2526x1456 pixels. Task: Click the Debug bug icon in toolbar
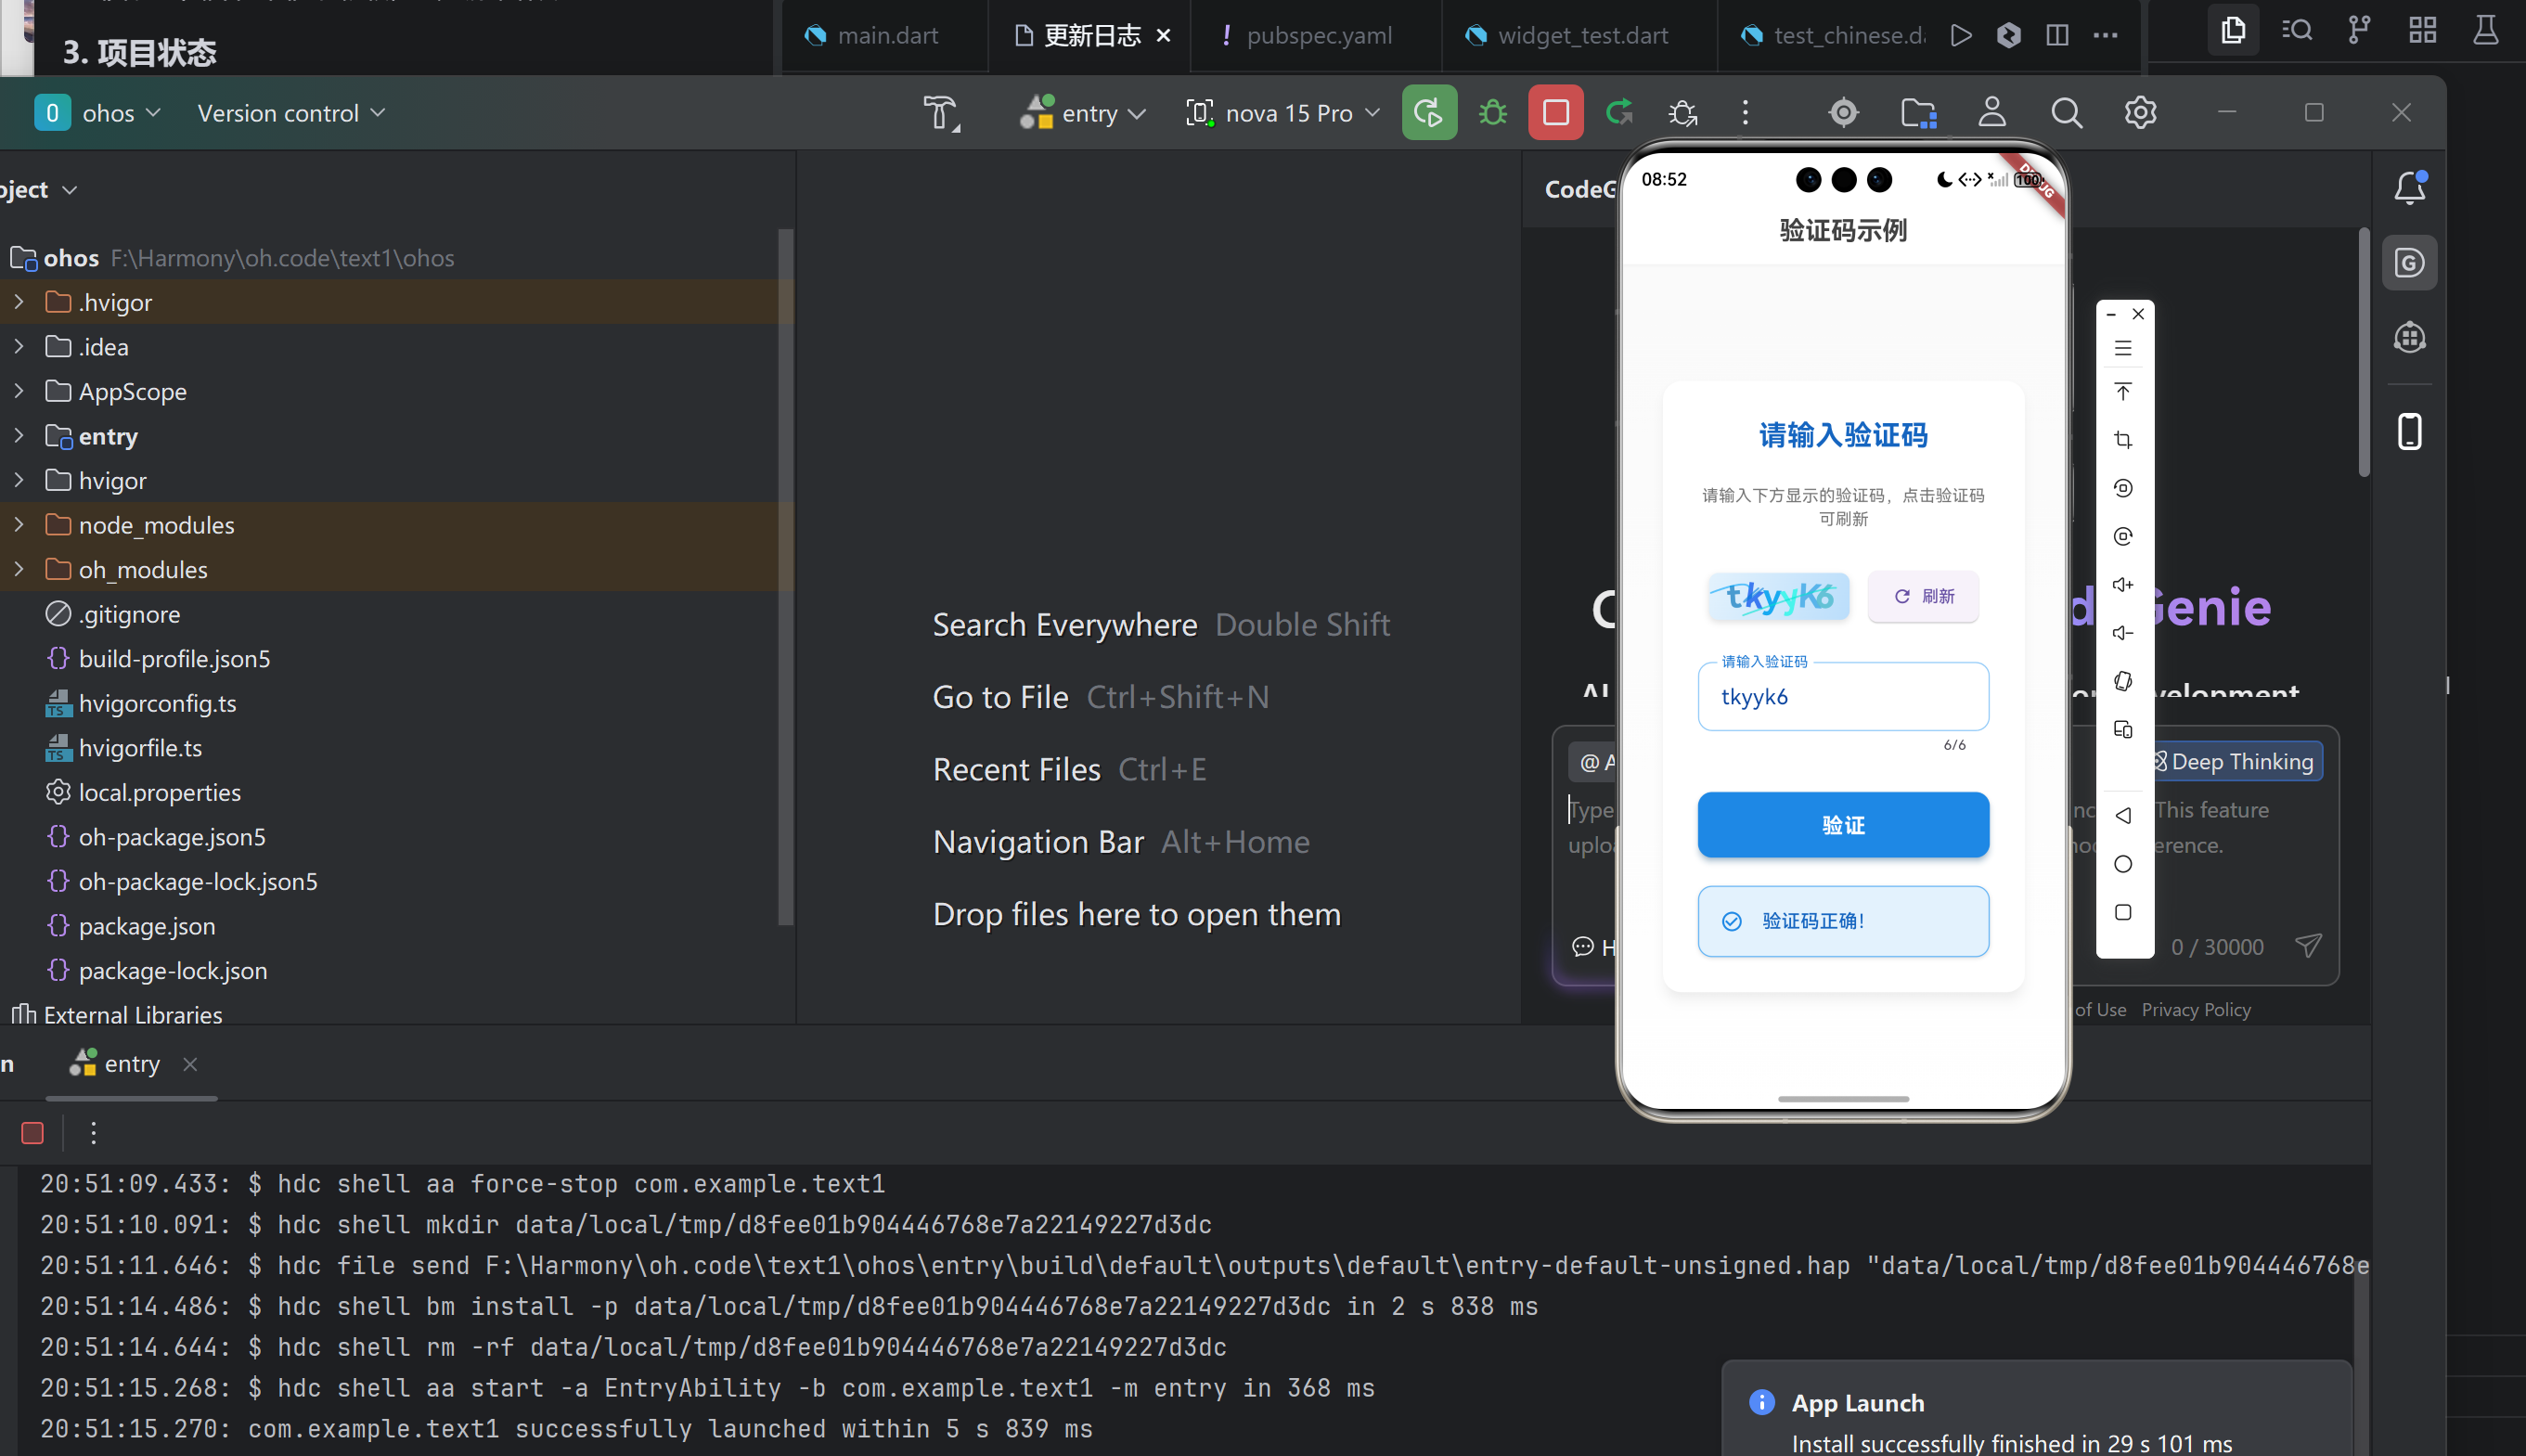coord(1493,113)
